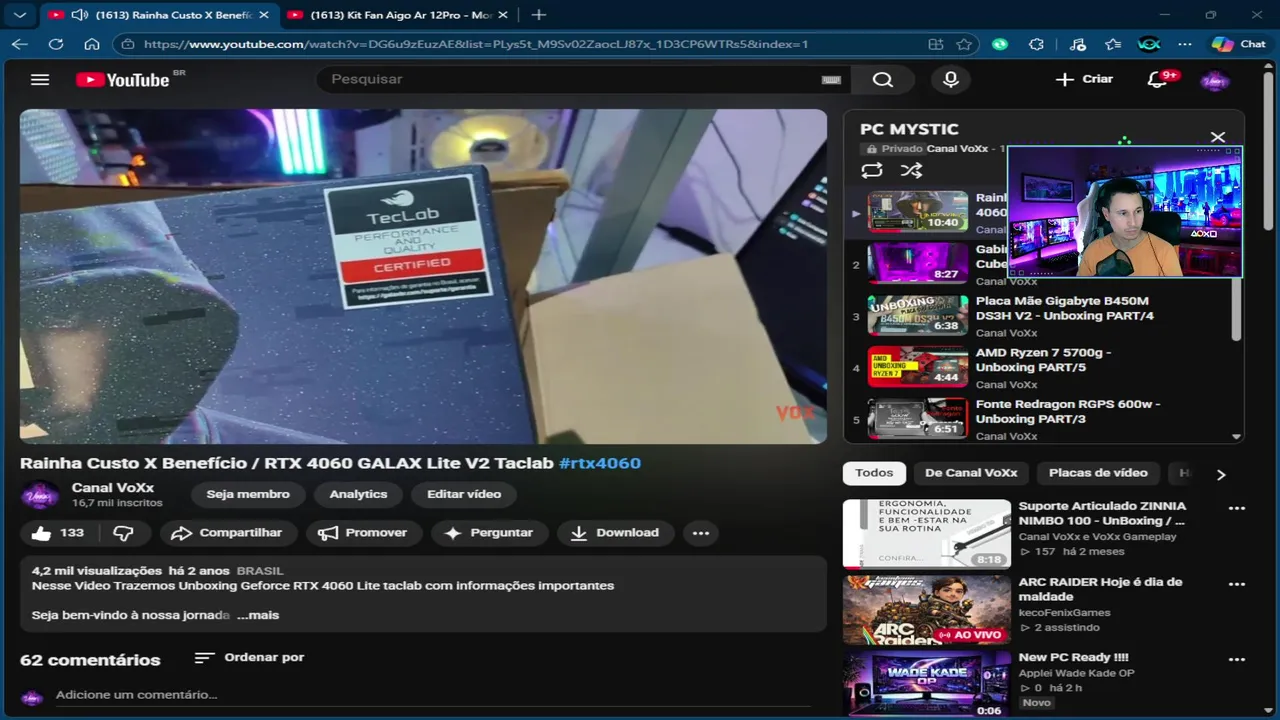Dislike the video with thumbs down
This screenshot has height=720, width=1280.
(x=123, y=533)
